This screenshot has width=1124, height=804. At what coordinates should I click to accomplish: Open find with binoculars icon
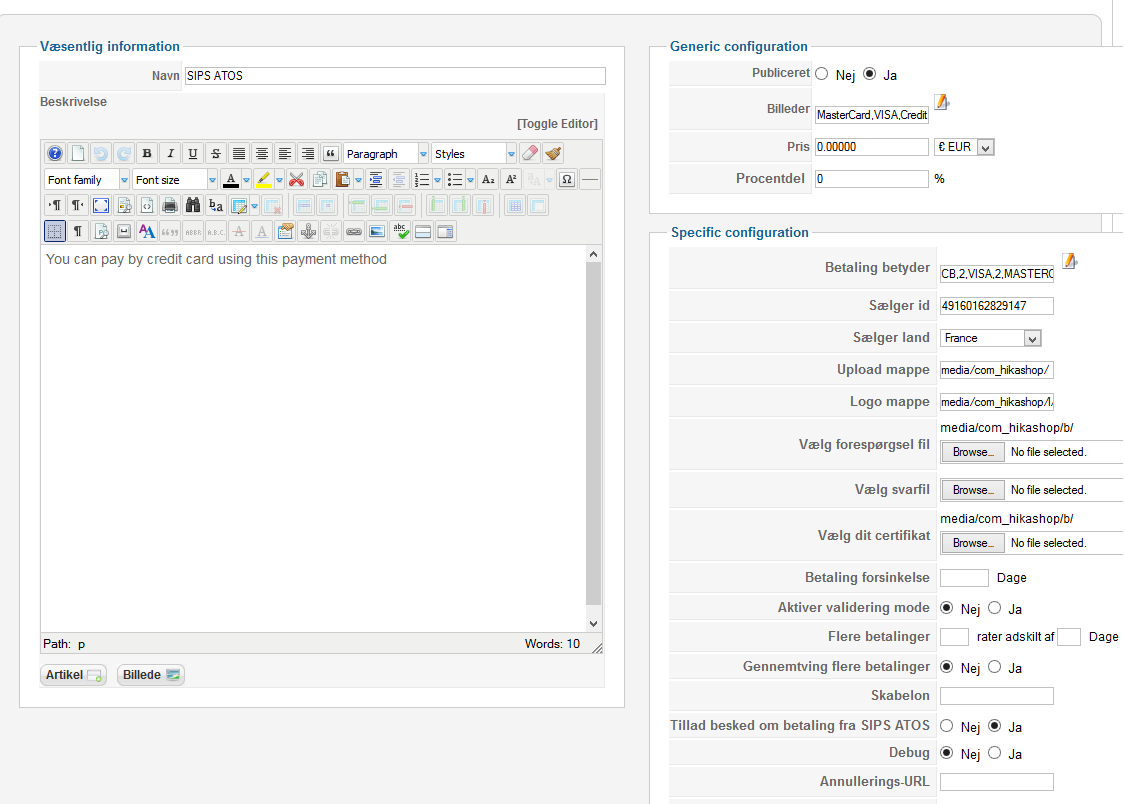(193, 206)
